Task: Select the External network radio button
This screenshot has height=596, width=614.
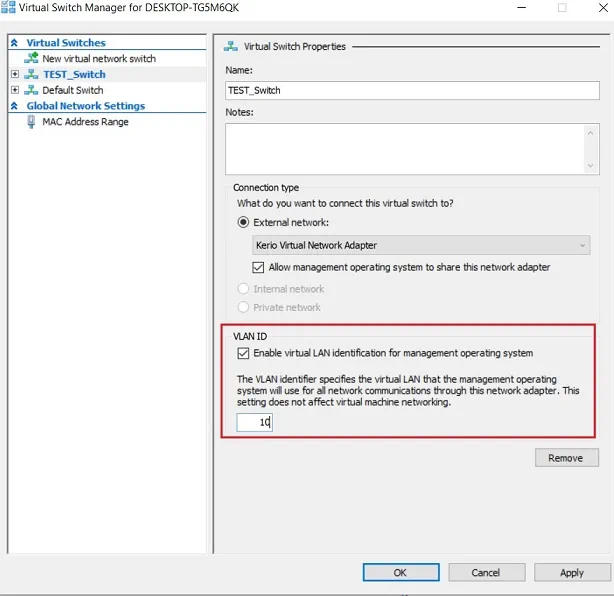Action: pyautogui.click(x=243, y=222)
